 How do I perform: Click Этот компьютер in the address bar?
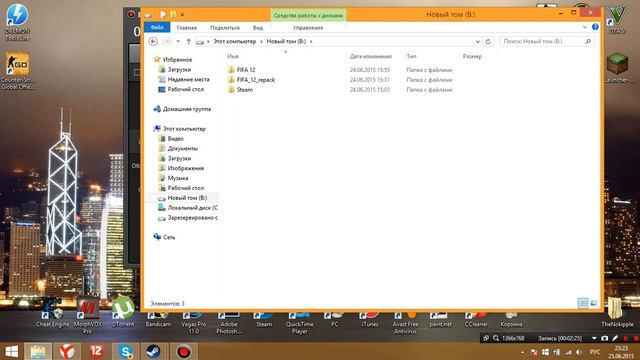(x=234, y=41)
